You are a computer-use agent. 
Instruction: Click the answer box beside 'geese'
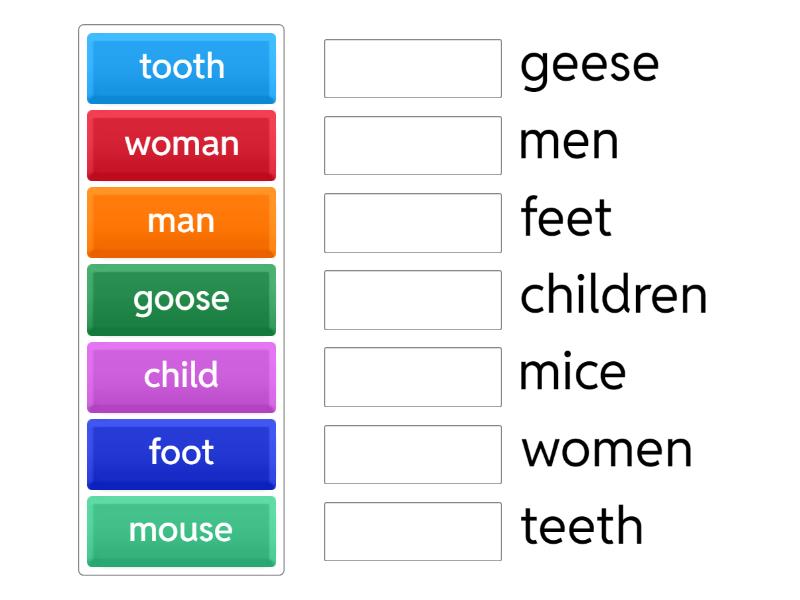412,68
